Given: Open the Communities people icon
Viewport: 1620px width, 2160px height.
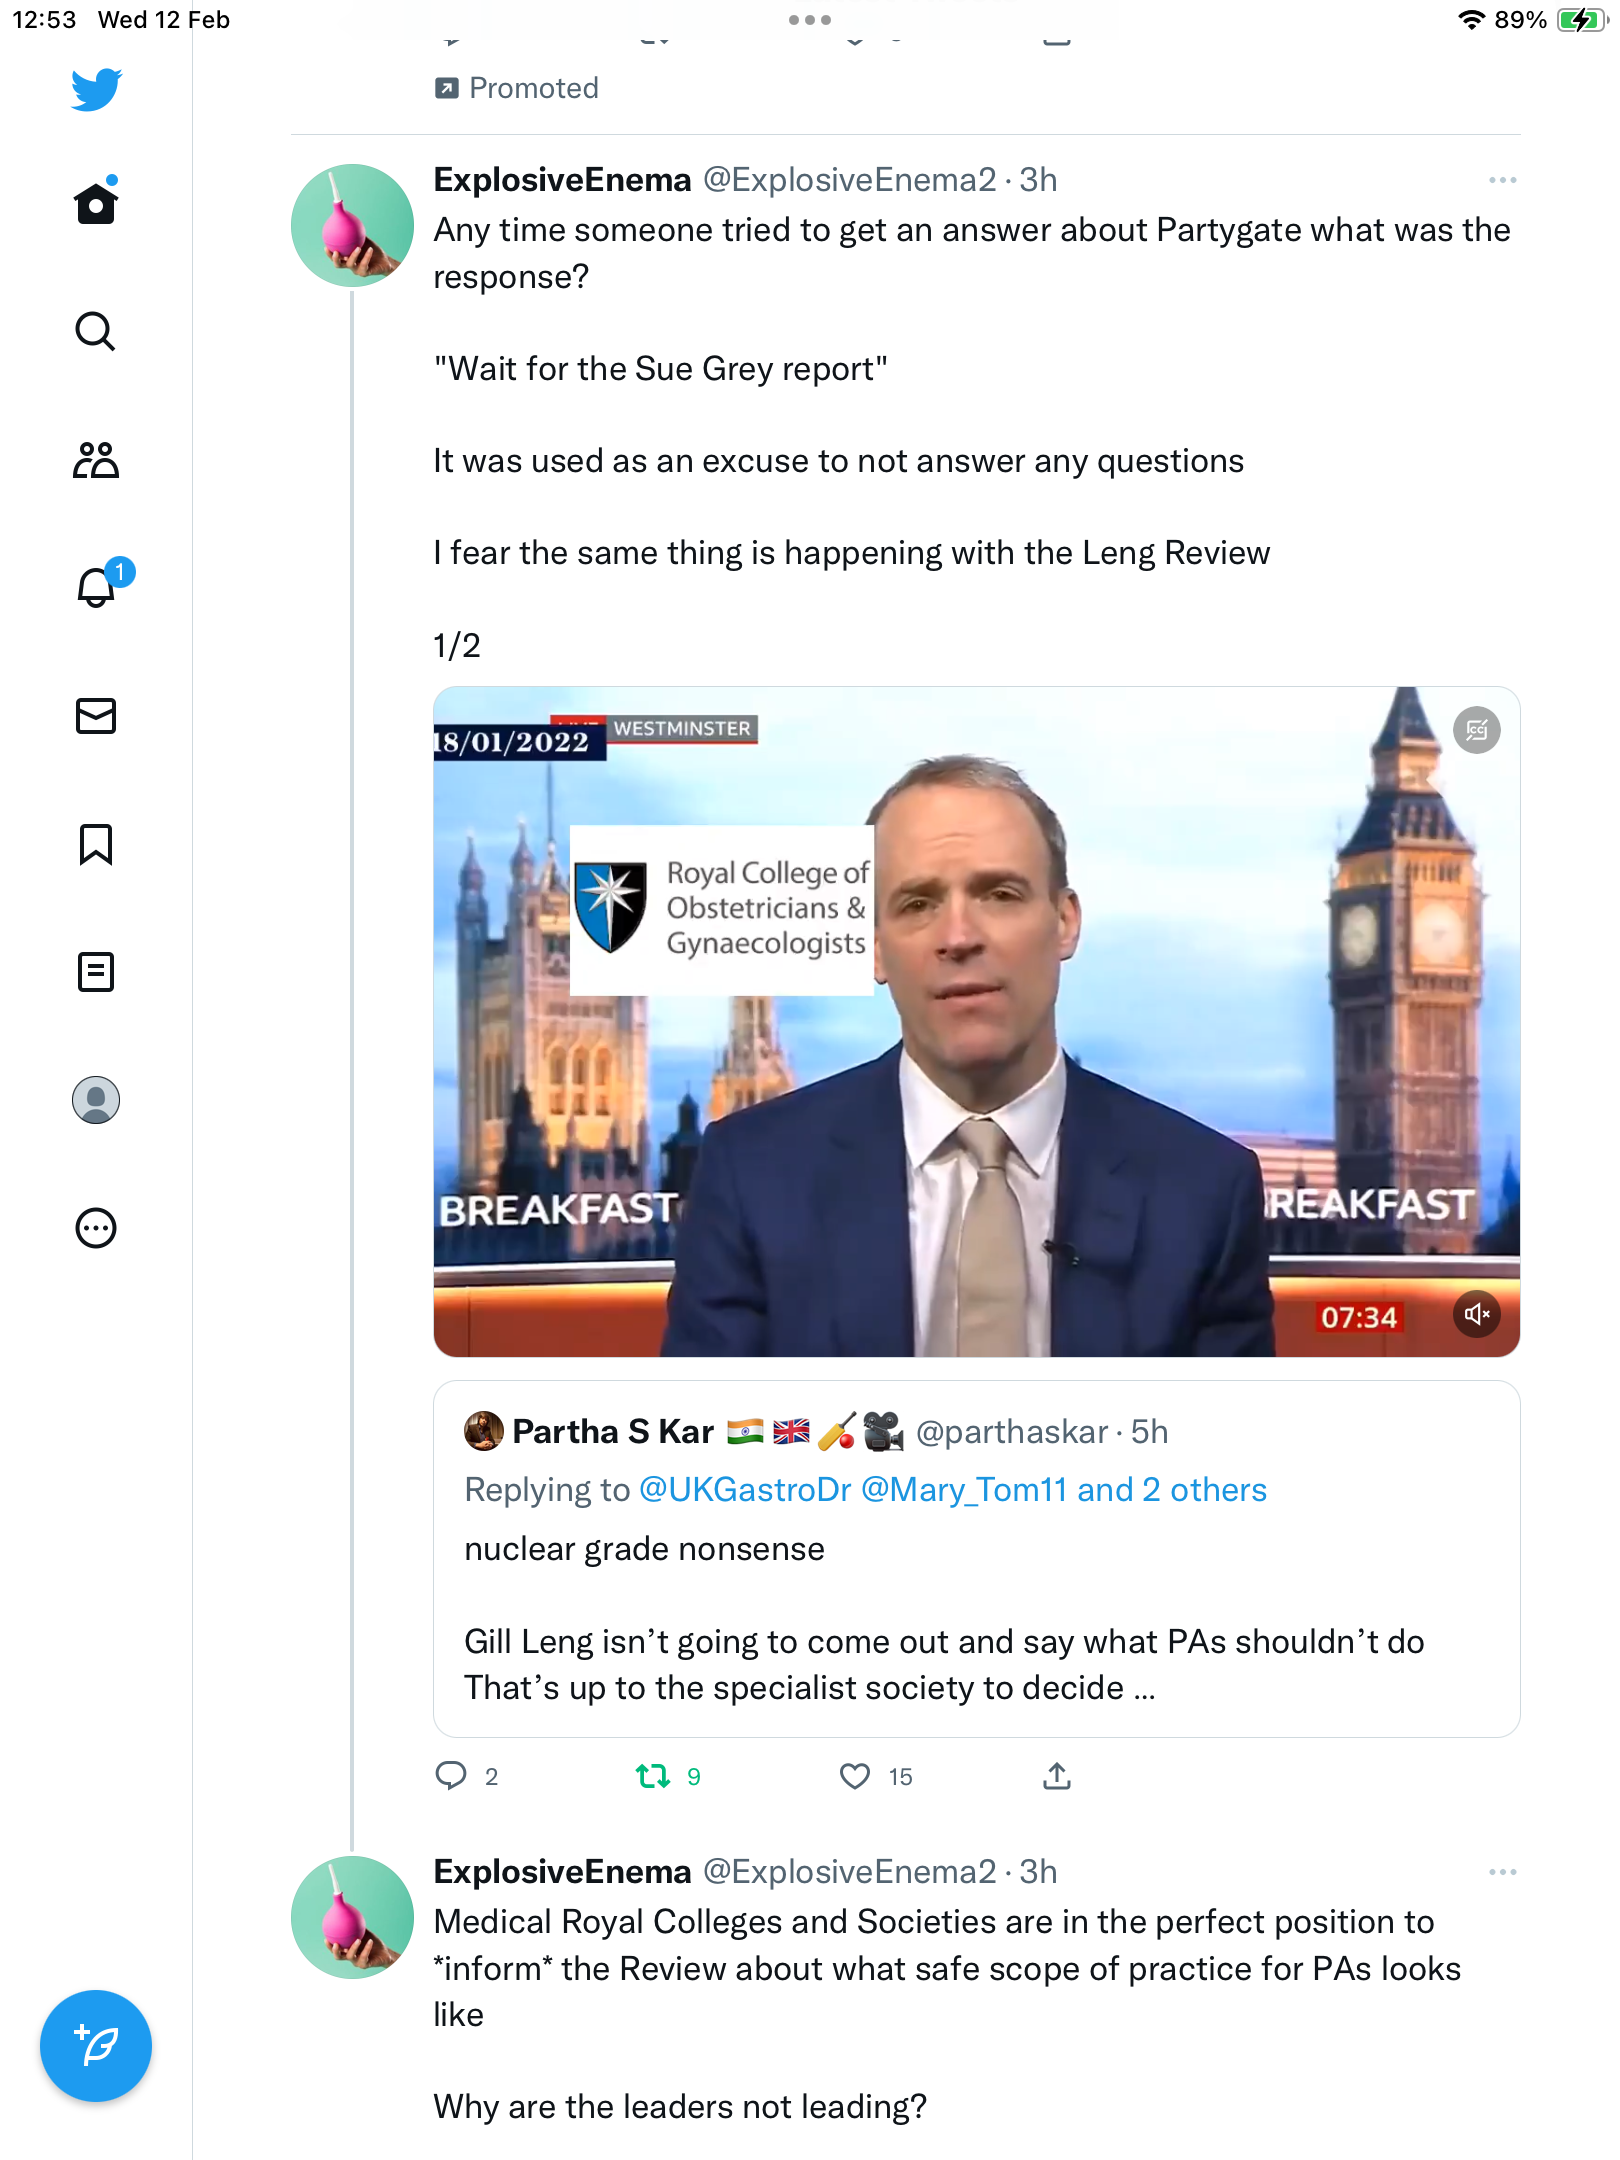Looking at the screenshot, I should coord(96,460).
